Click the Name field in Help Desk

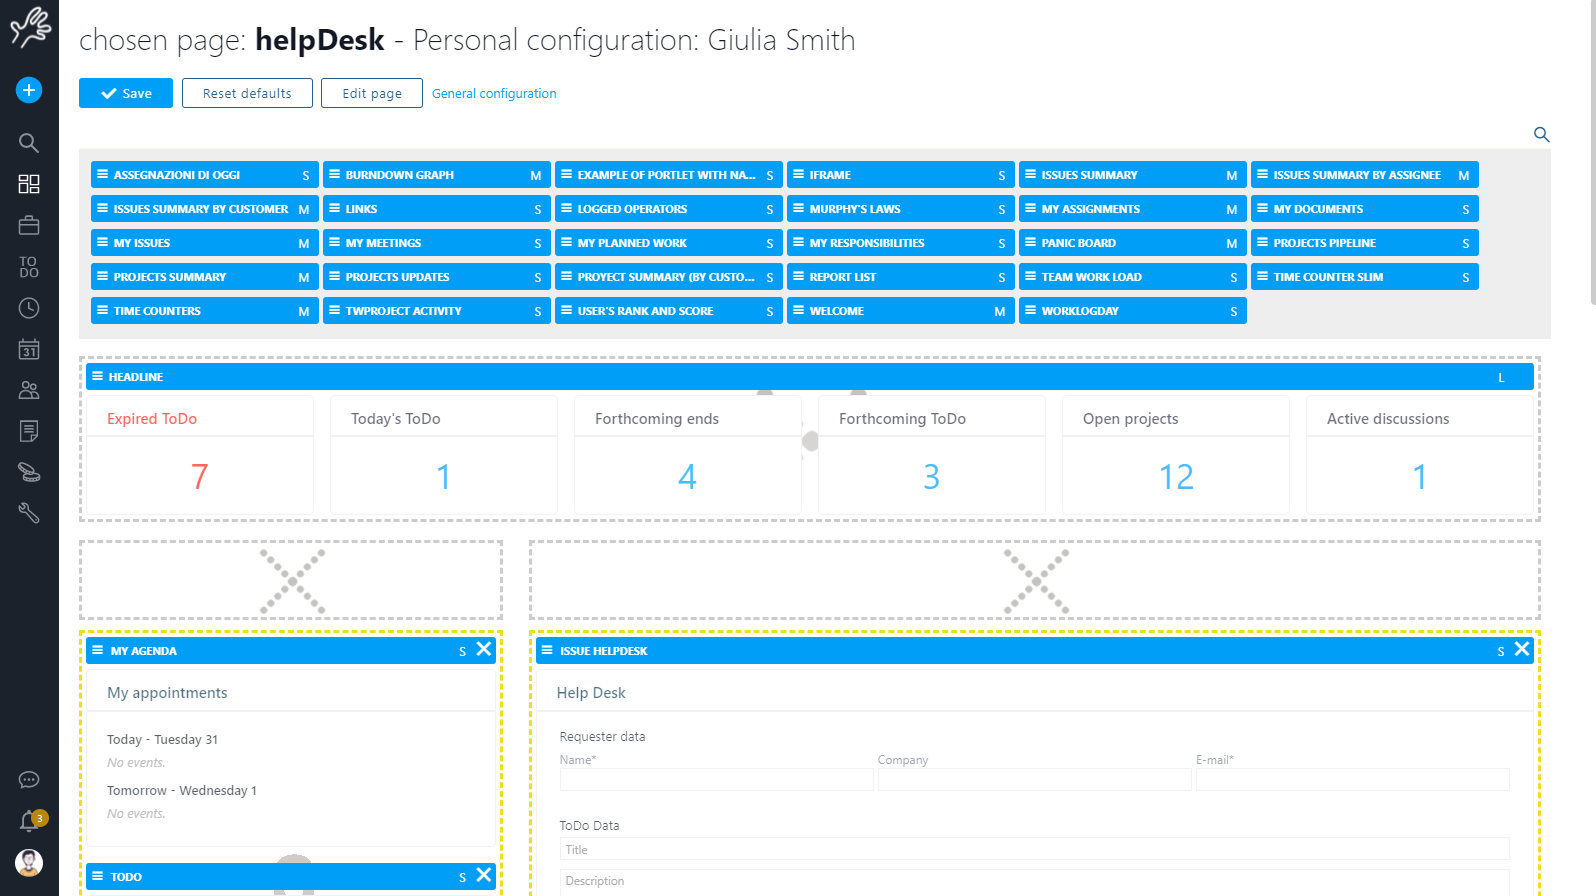pos(716,780)
